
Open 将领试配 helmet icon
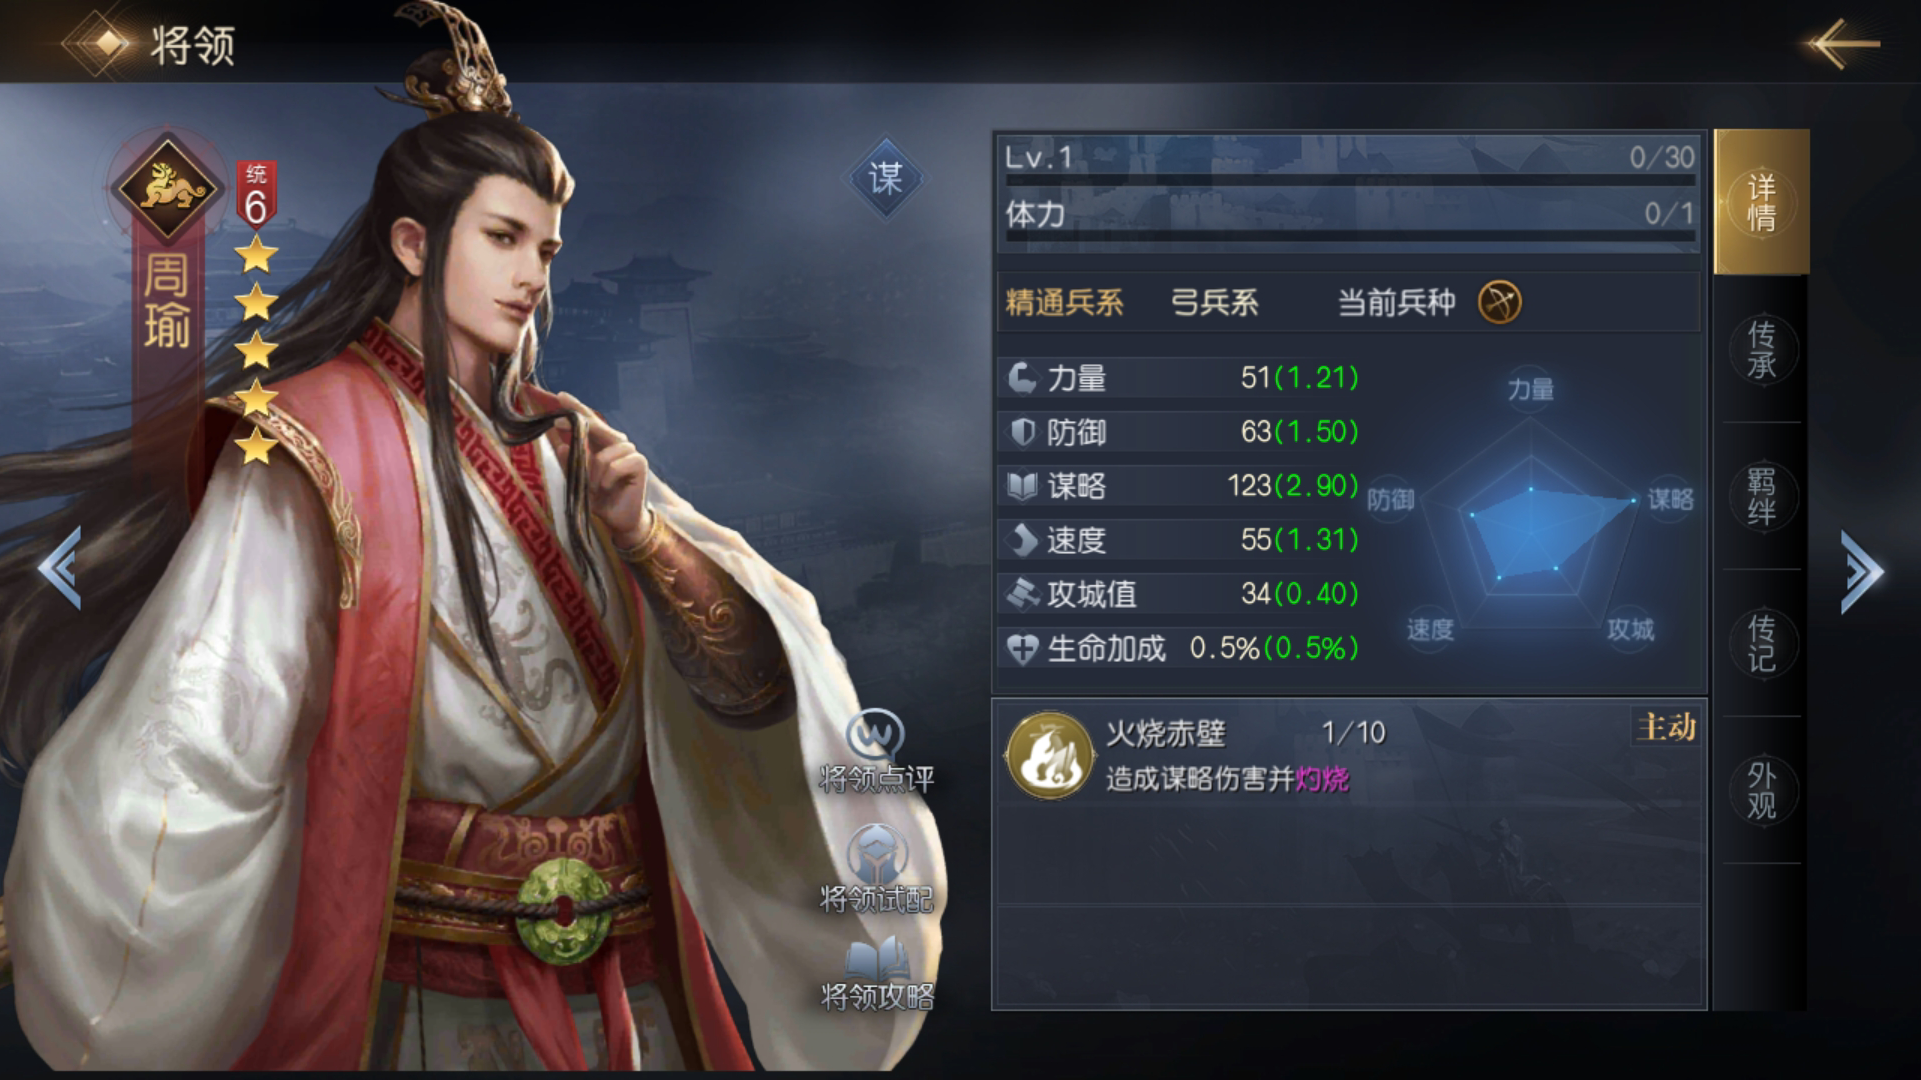(876, 854)
